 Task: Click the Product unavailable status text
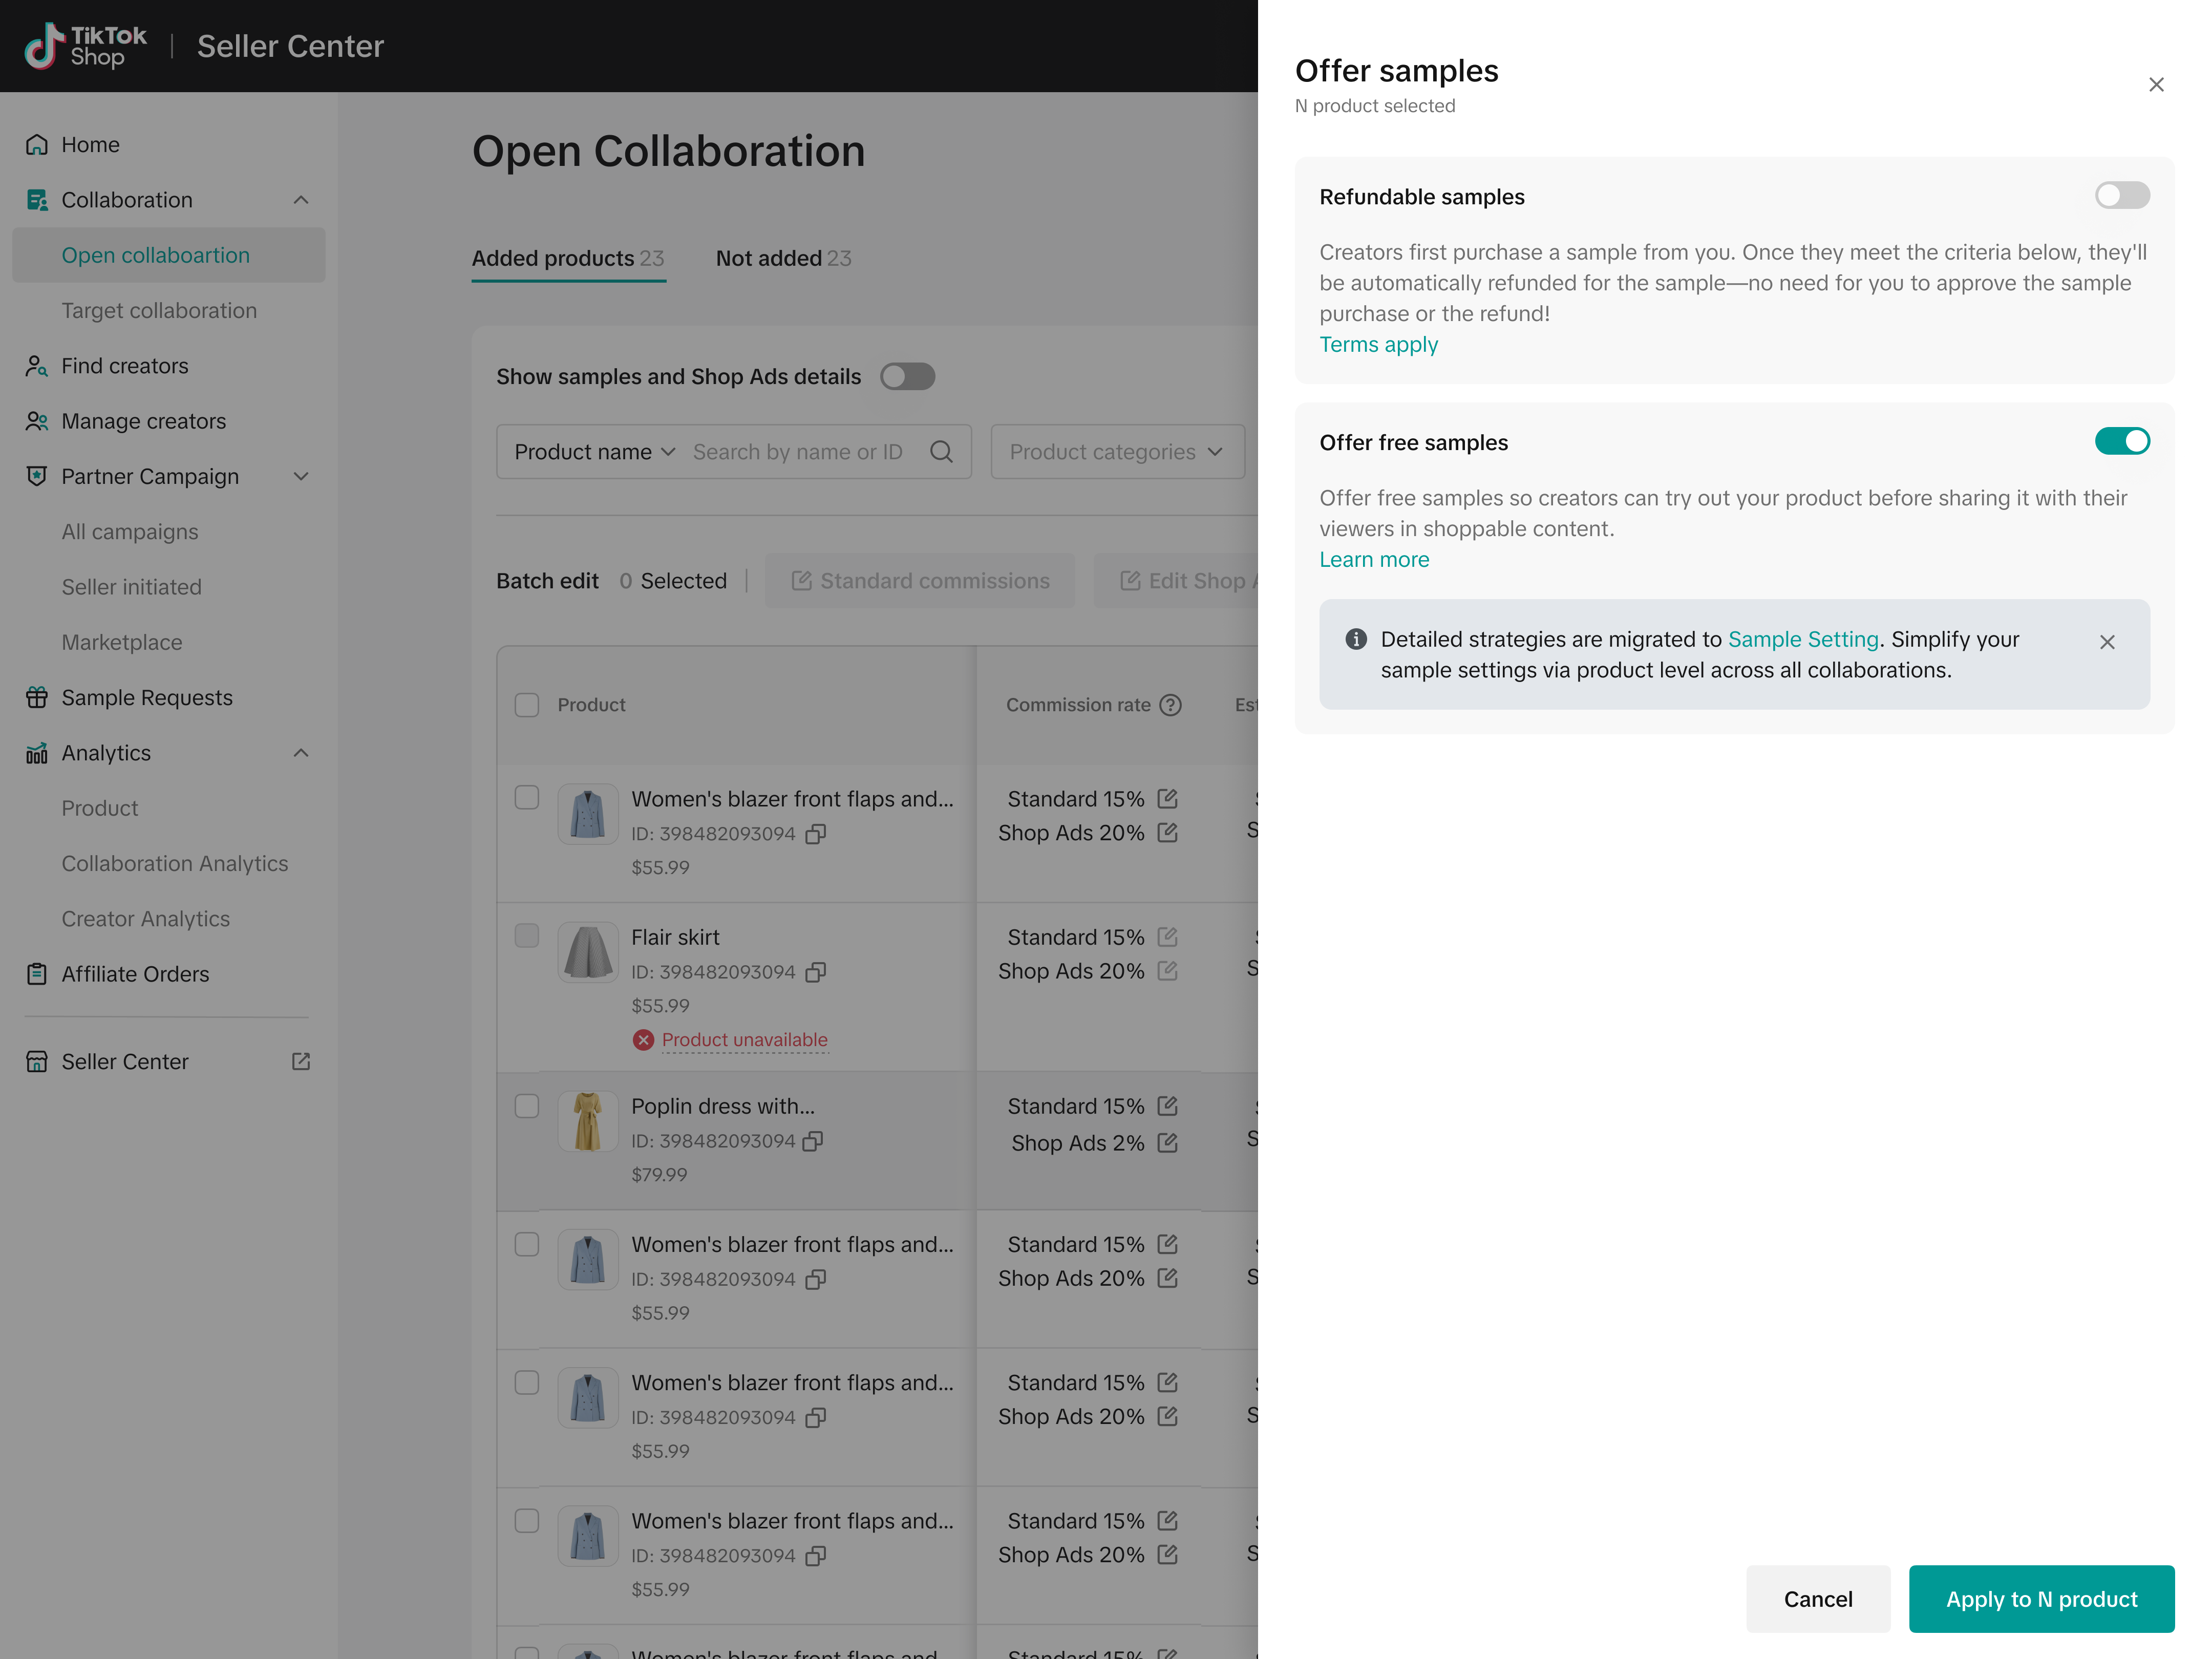[x=745, y=1040]
